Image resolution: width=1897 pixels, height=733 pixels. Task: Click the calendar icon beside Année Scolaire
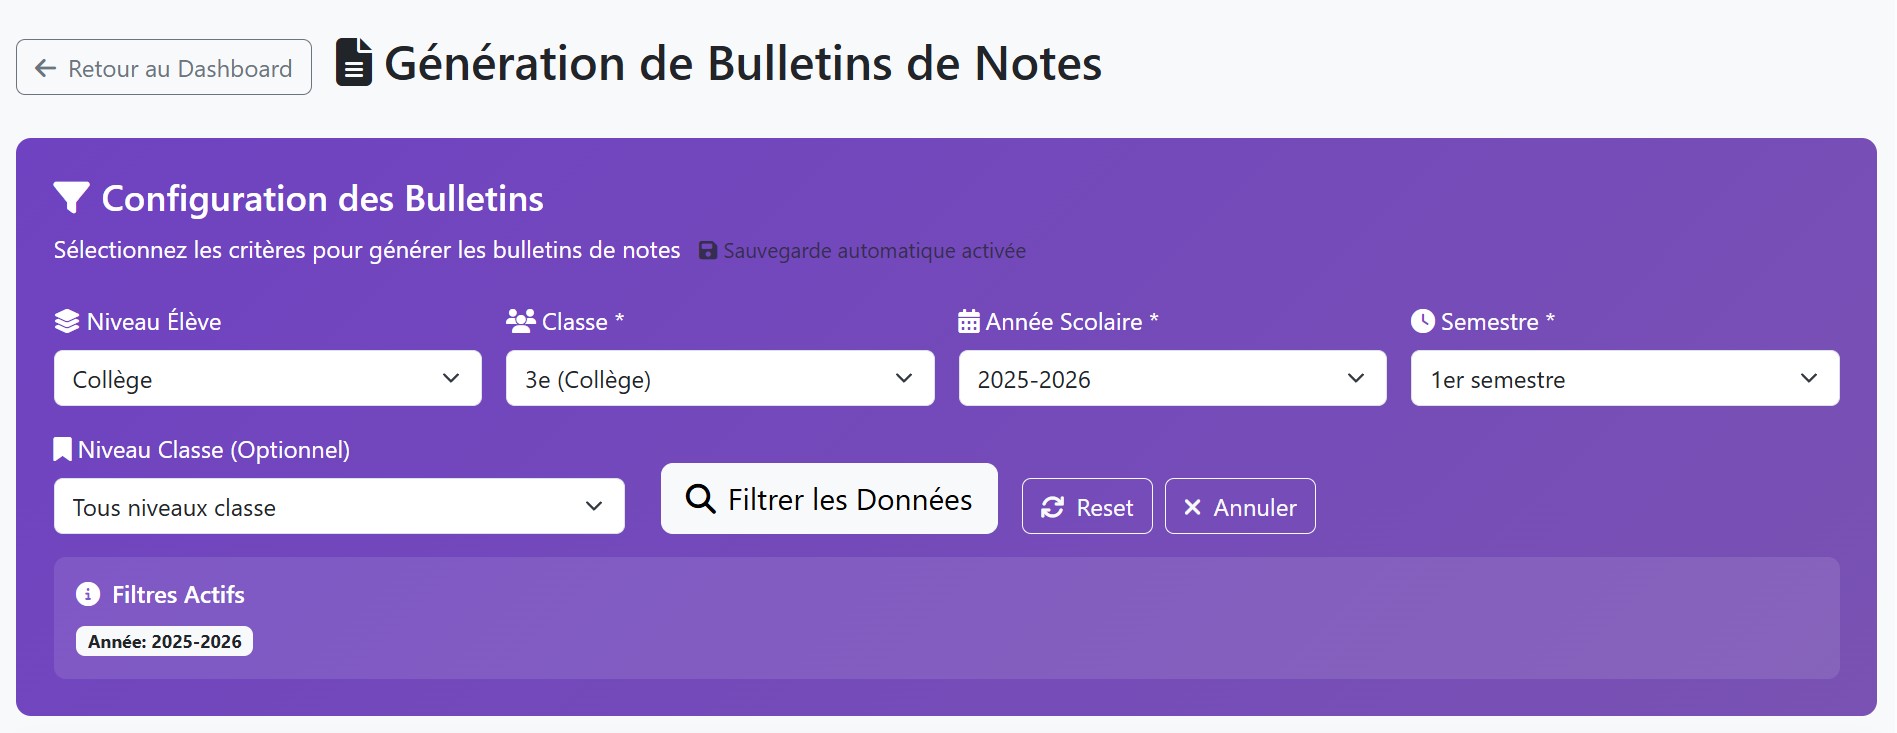point(967,320)
